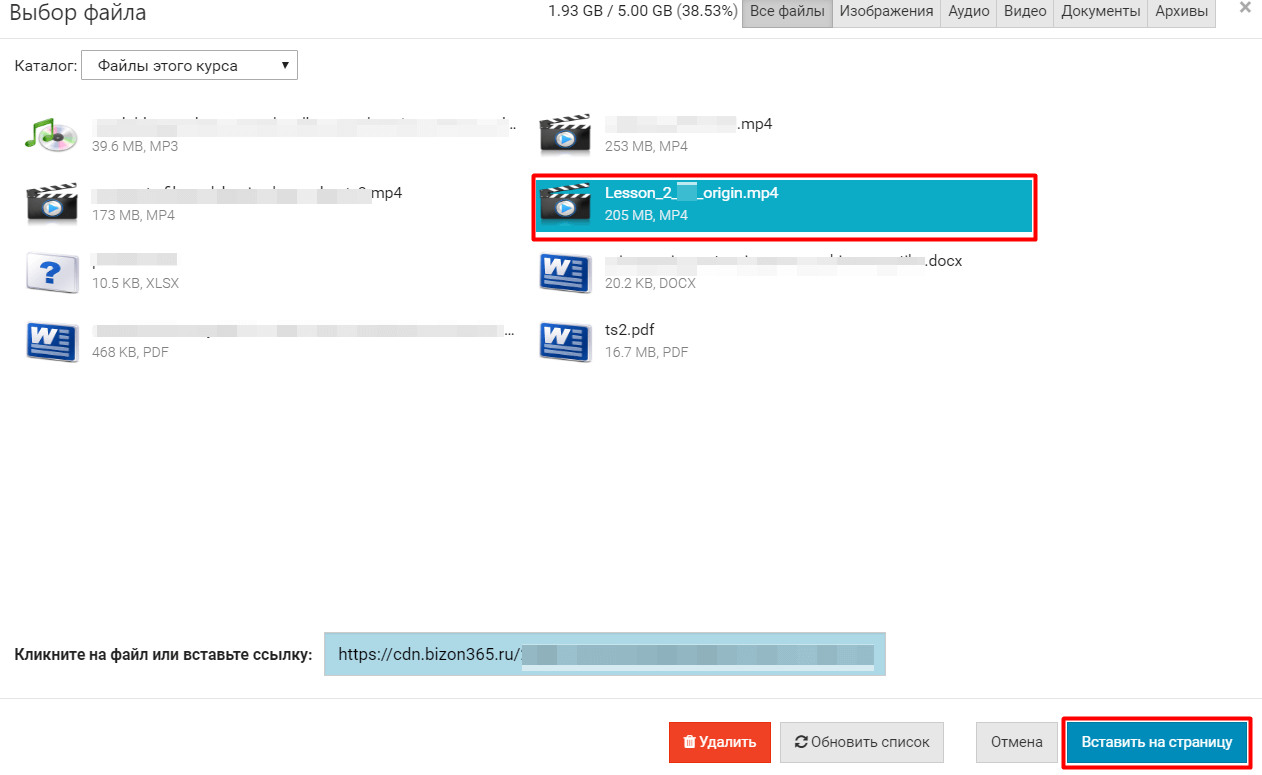Click the clapperboard icon of the 253 MB video
The width and height of the screenshot is (1262, 775).
(565, 135)
